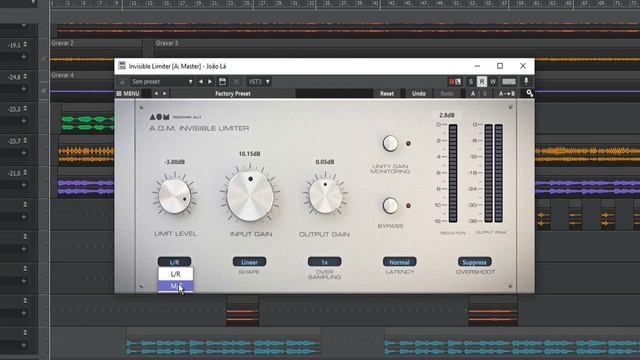
Task: Toggle the S button in plugin header
Action: pos(471,82)
